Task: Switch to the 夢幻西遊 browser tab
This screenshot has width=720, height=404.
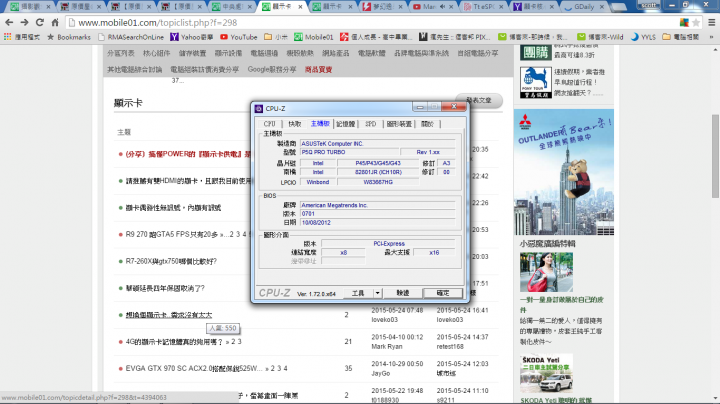Action: click(382, 7)
